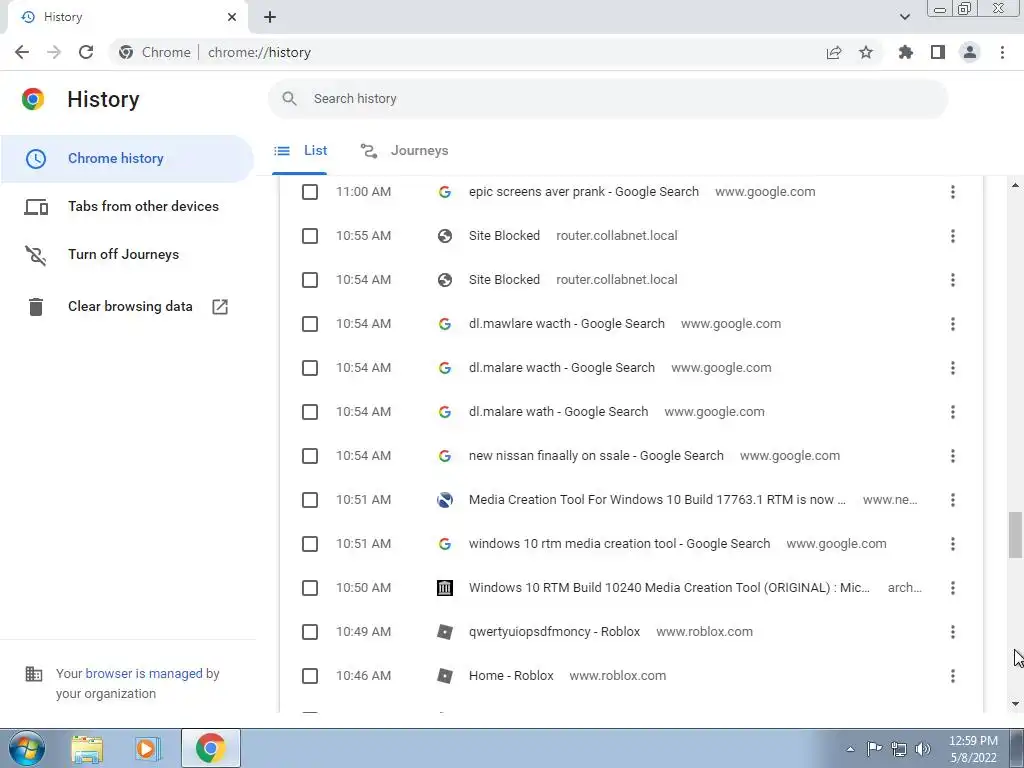
Task: Open the taskbar clock showing 12:59 PM
Action: (973, 749)
